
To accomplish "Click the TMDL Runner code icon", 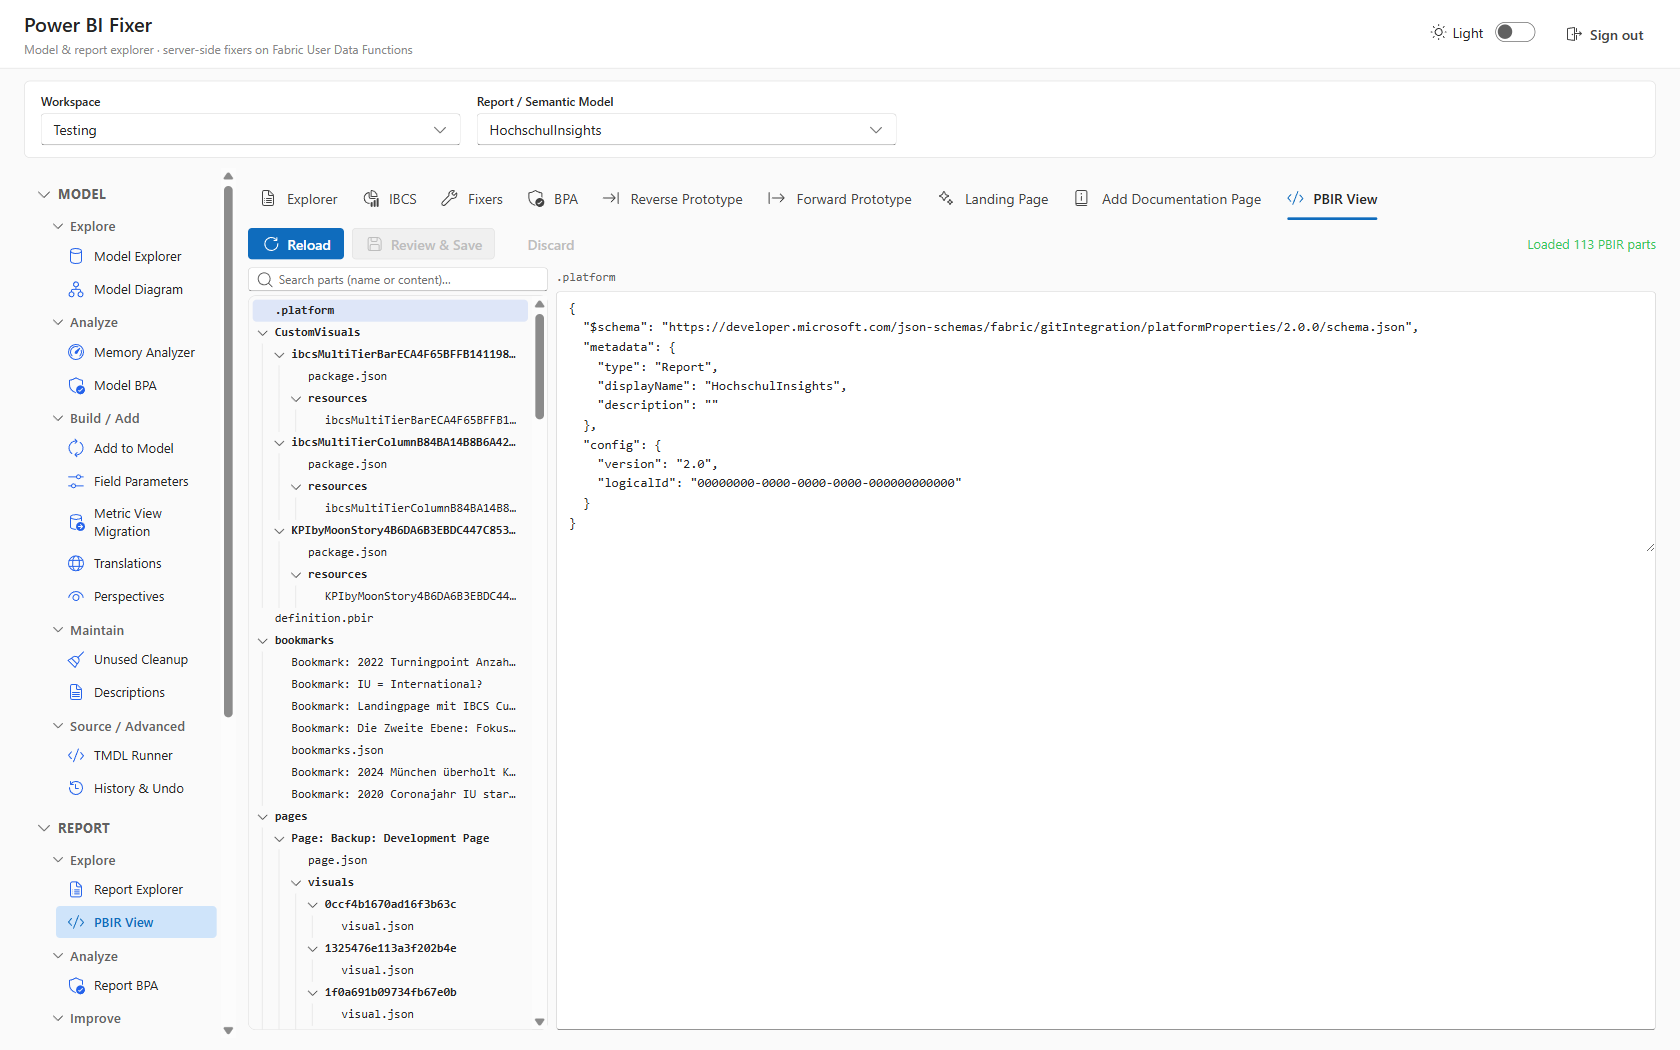I will click(x=76, y=755).
